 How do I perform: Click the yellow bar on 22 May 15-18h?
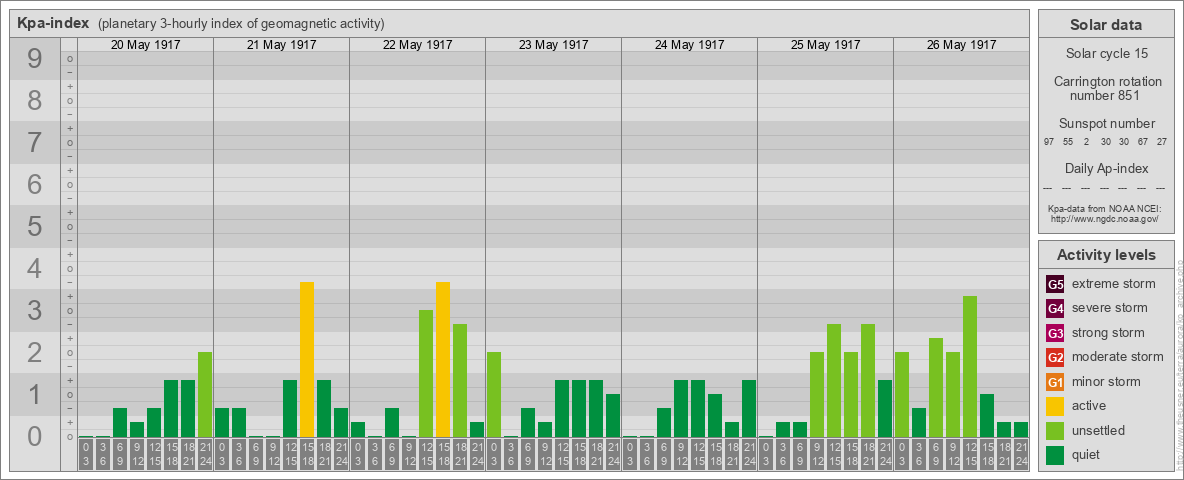click(442, 359)
